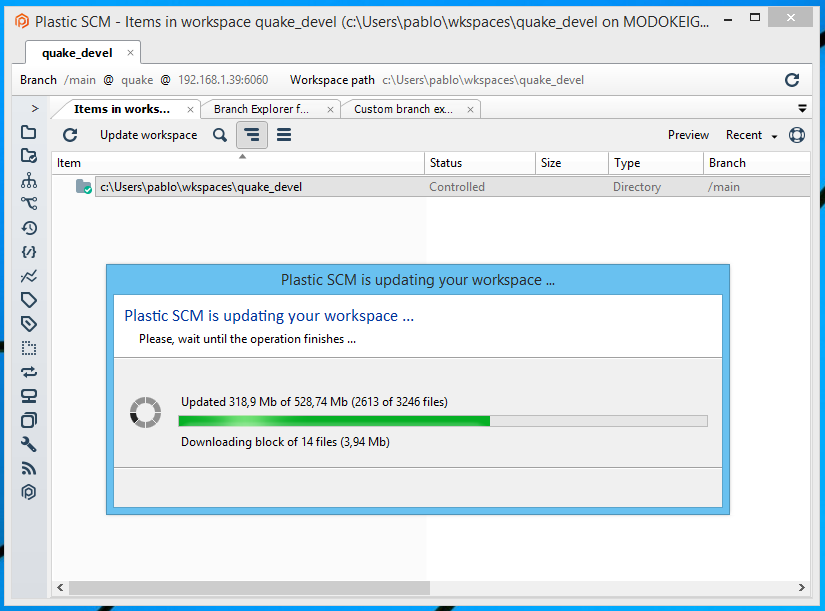The height and width of the screenshot is (611, 825).
Task: Switch to flat list view icon
Action: (284, 135)
